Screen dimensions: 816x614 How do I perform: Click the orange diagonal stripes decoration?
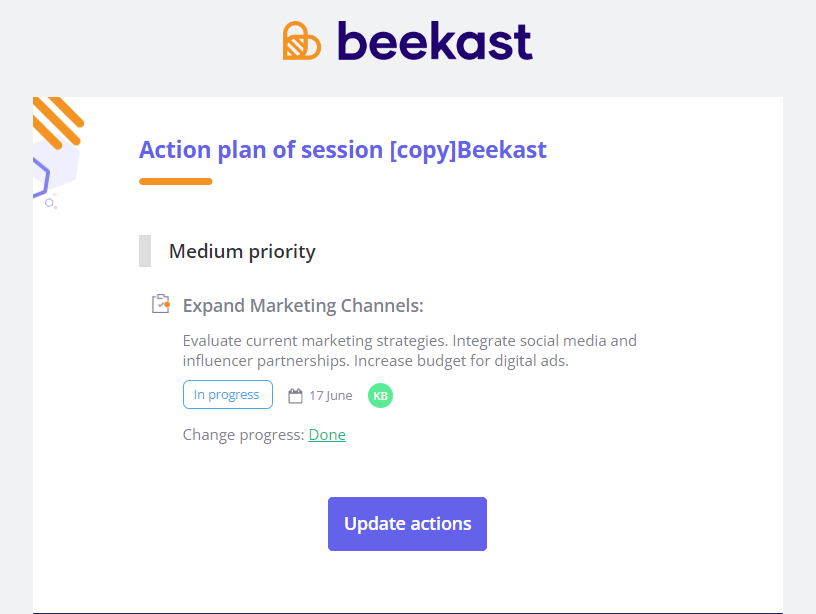55,122
